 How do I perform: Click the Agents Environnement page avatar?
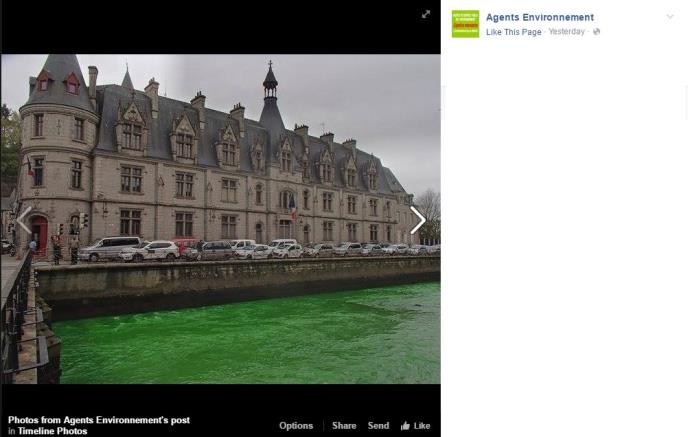465,24
